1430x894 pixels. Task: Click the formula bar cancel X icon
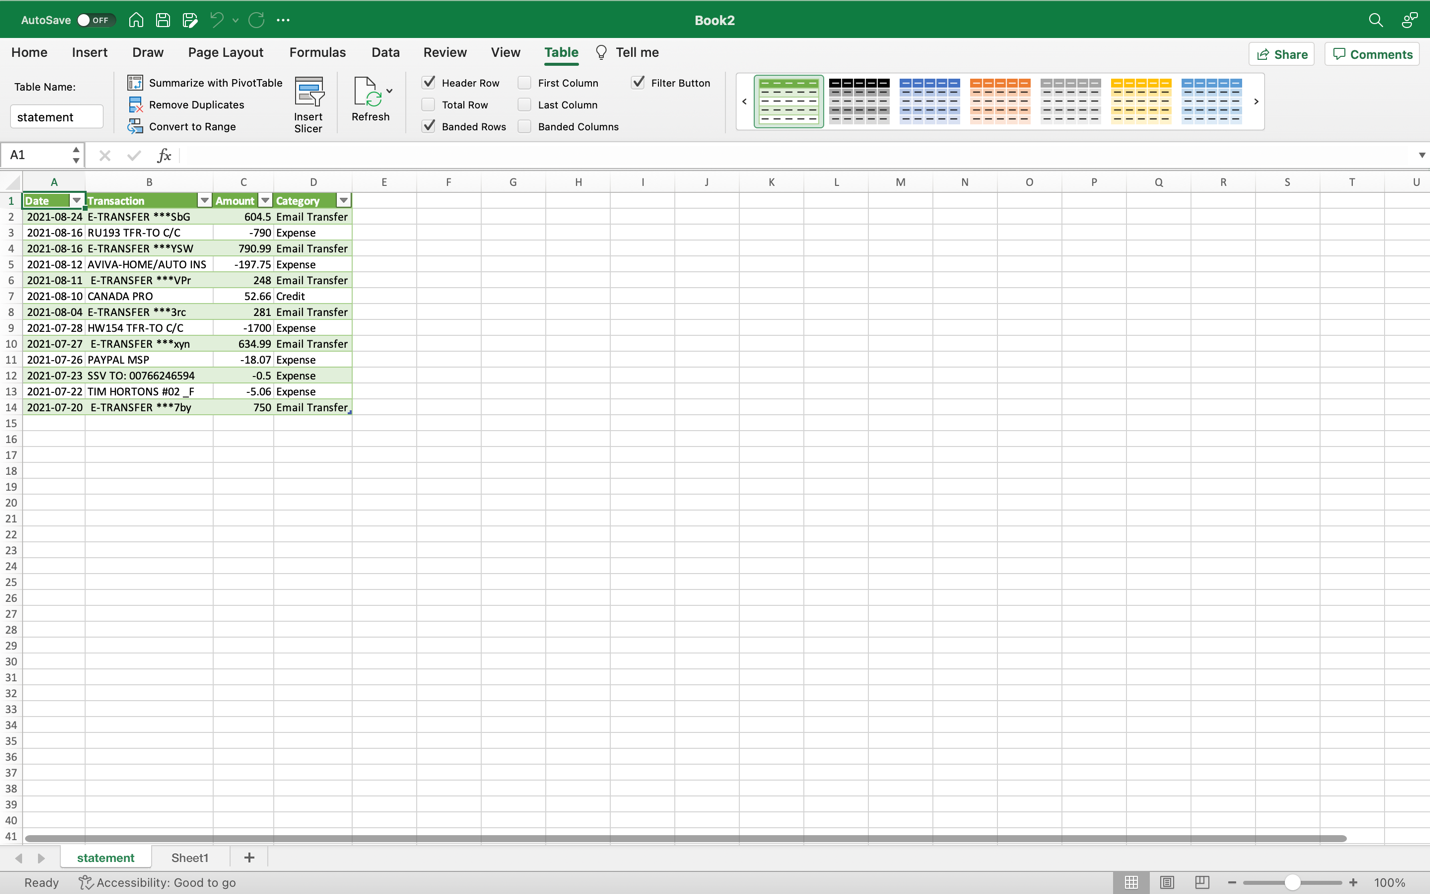[x=105, y=156]
